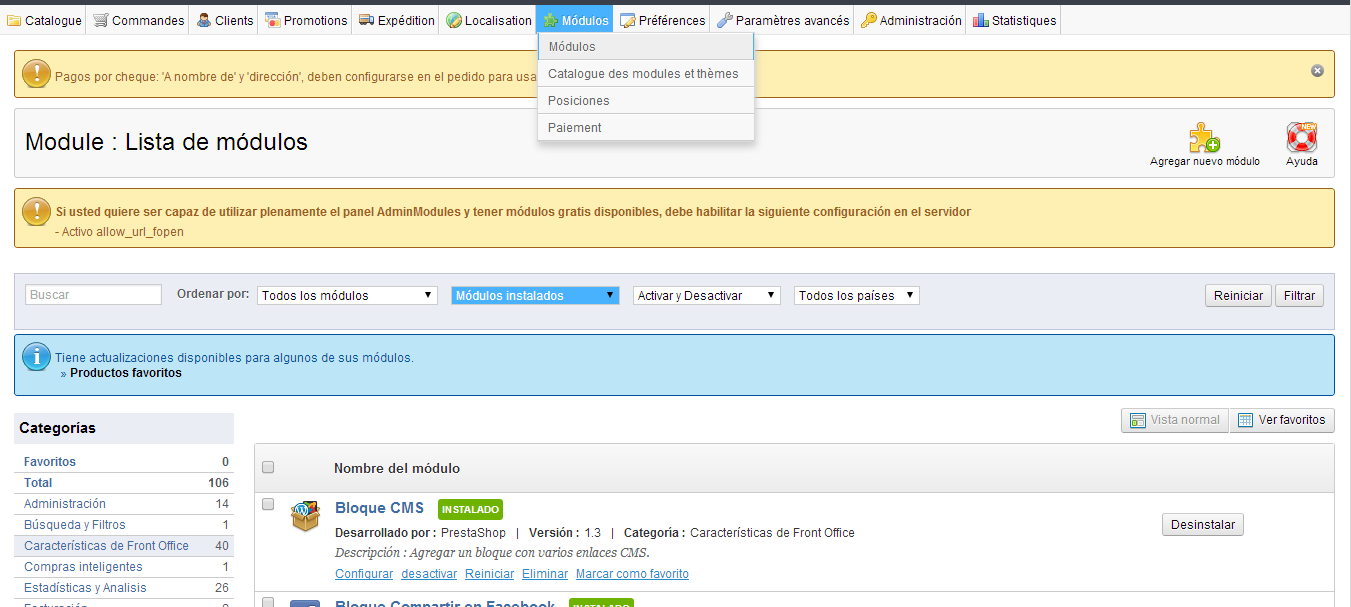Open the Activar y Desactivar dropdown

[707, 295]
